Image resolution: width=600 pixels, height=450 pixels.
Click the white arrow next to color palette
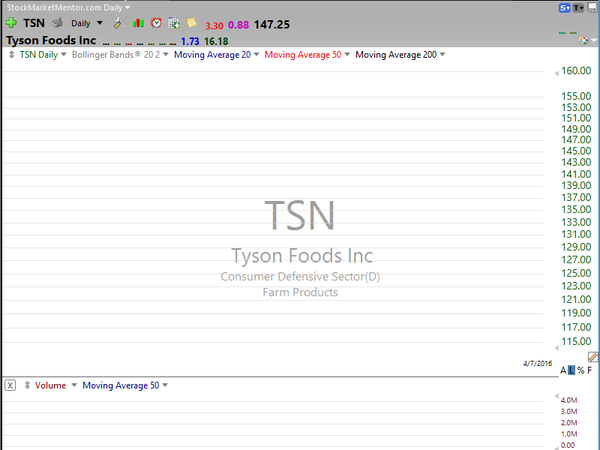(x=594, y=41)
